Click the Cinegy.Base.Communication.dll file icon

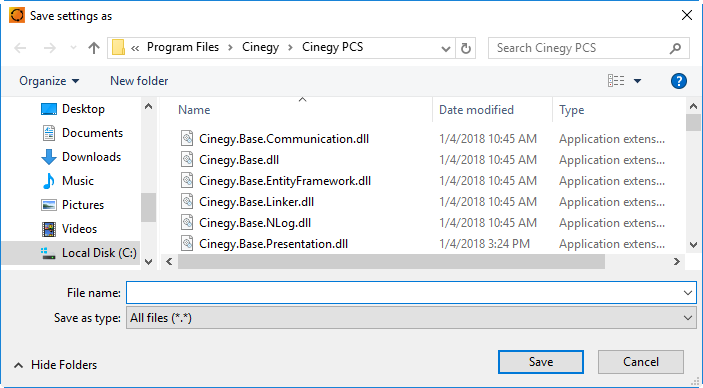coord(187,139)
